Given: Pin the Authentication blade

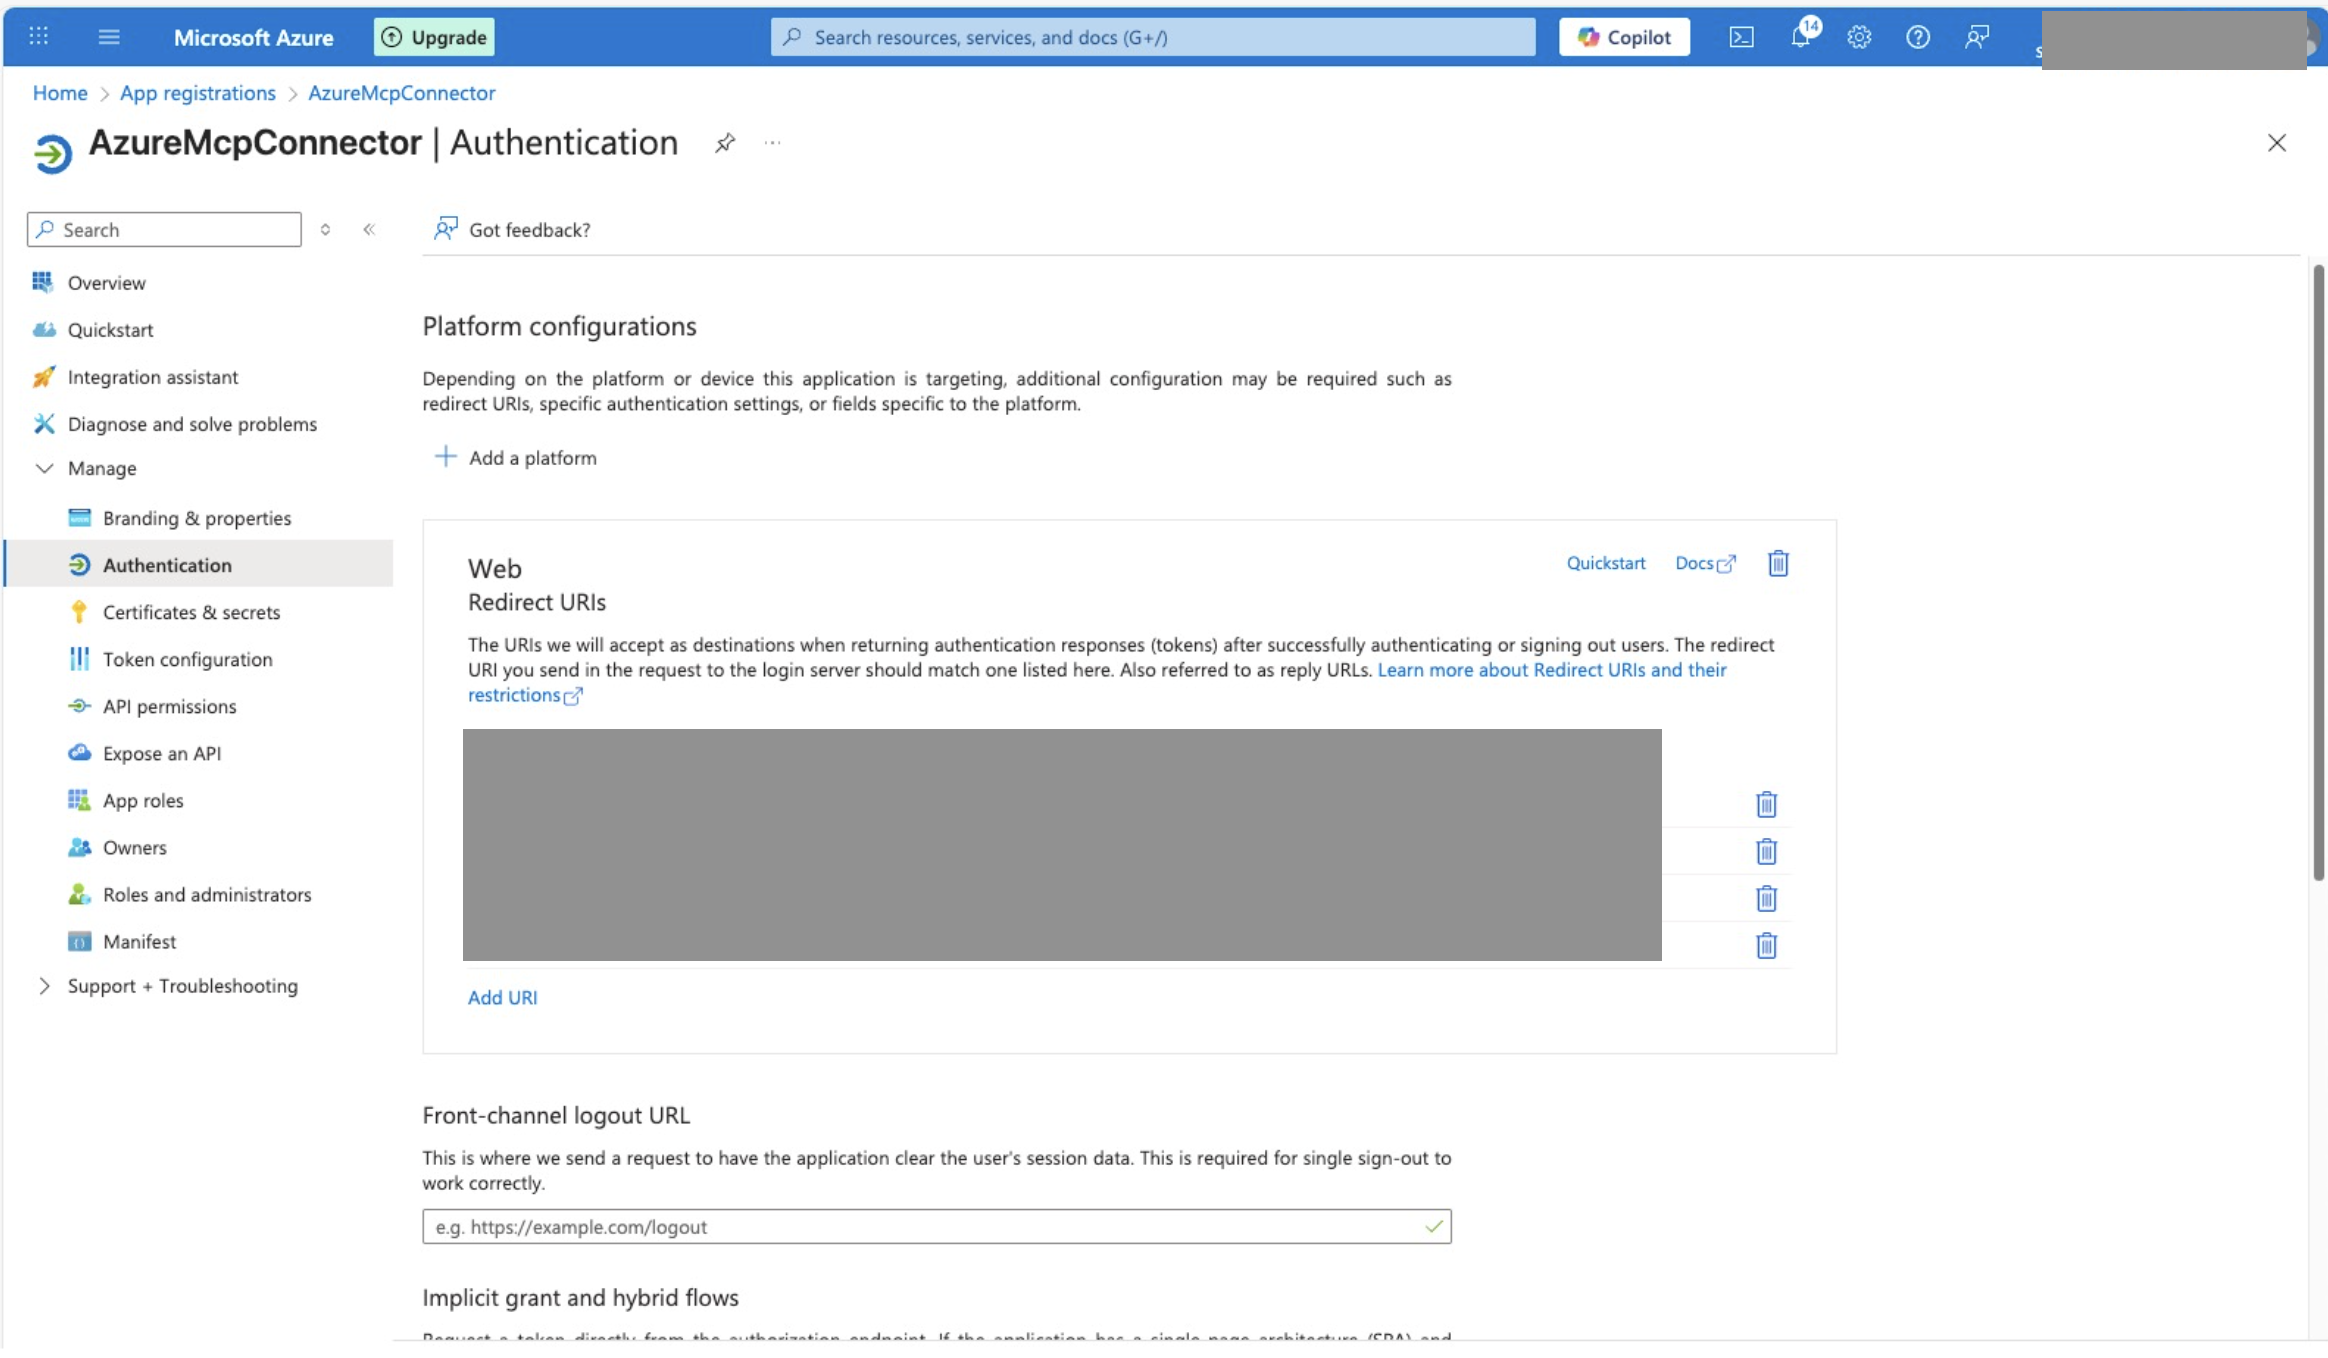Looking at the screenshot, I should pos(723,143).
